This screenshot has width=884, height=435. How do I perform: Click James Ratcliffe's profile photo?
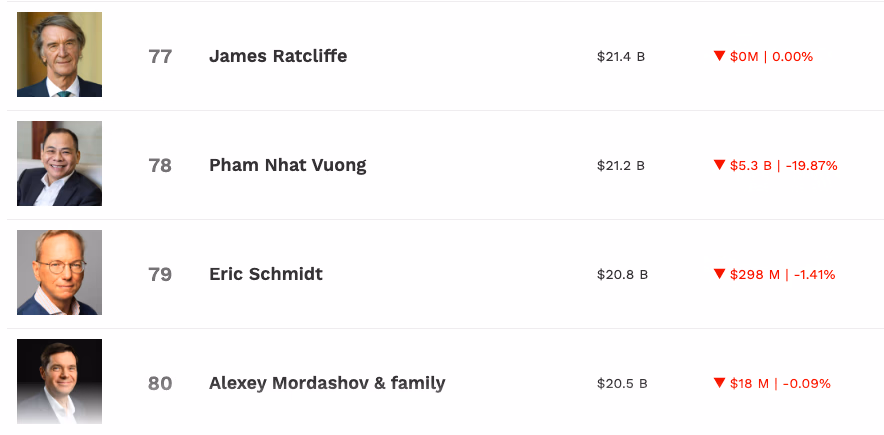pyautogui.click(x=60, y=55)
